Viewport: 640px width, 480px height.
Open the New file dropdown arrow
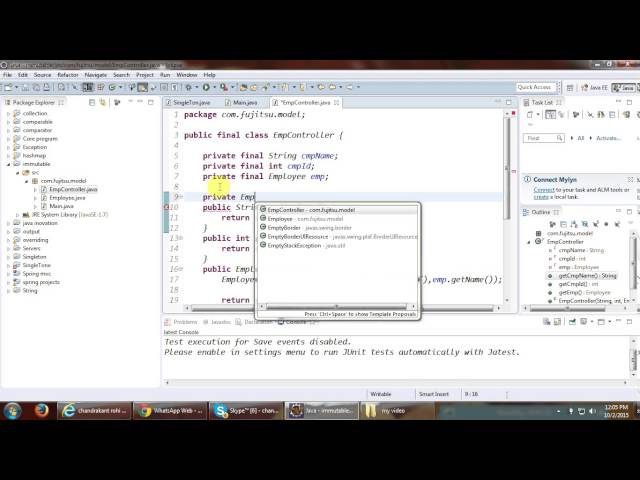(x=16, y=87)
